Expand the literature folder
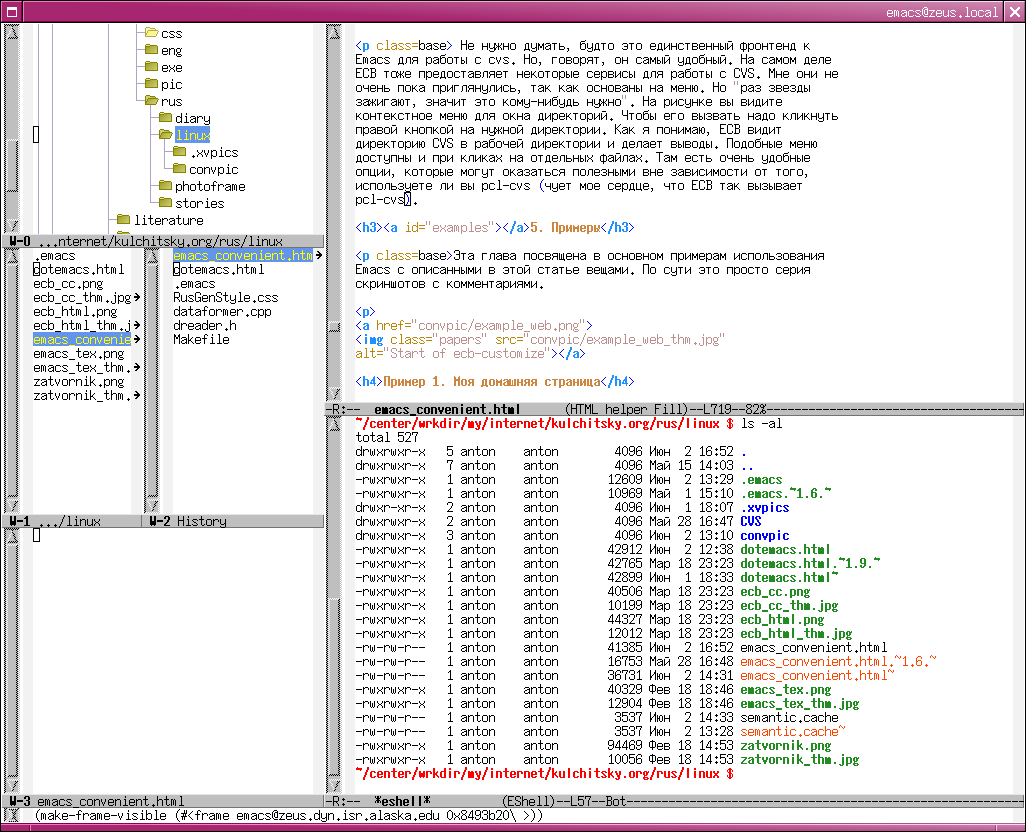The image size is (1026, 832). tap(123, 220)
